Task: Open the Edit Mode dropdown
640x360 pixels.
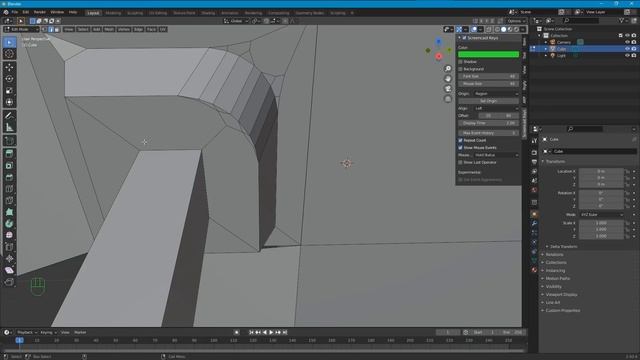Action: click(x=21, y=29)
